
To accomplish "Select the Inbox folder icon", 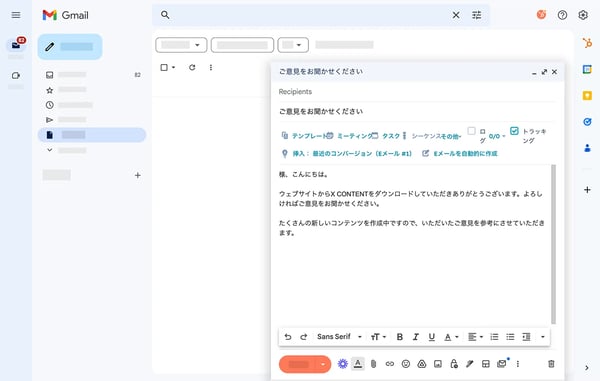I will [49, 75].
